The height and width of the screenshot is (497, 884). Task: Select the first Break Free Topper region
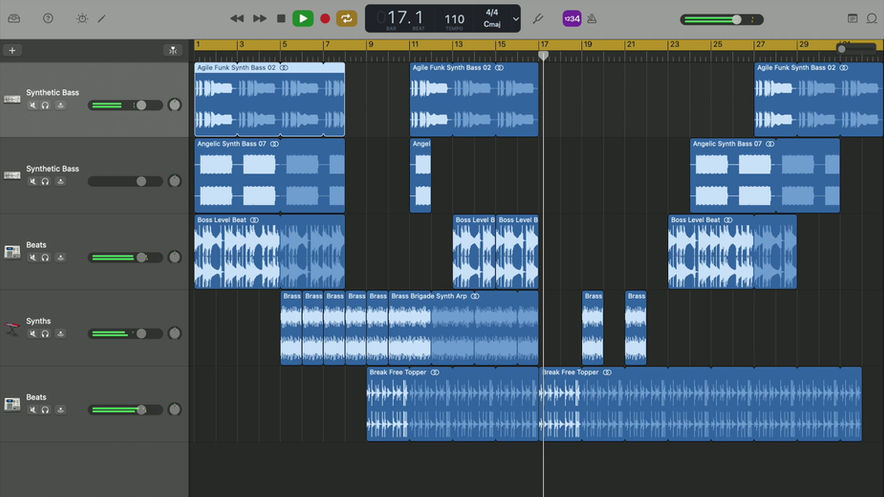coord(452,403)
